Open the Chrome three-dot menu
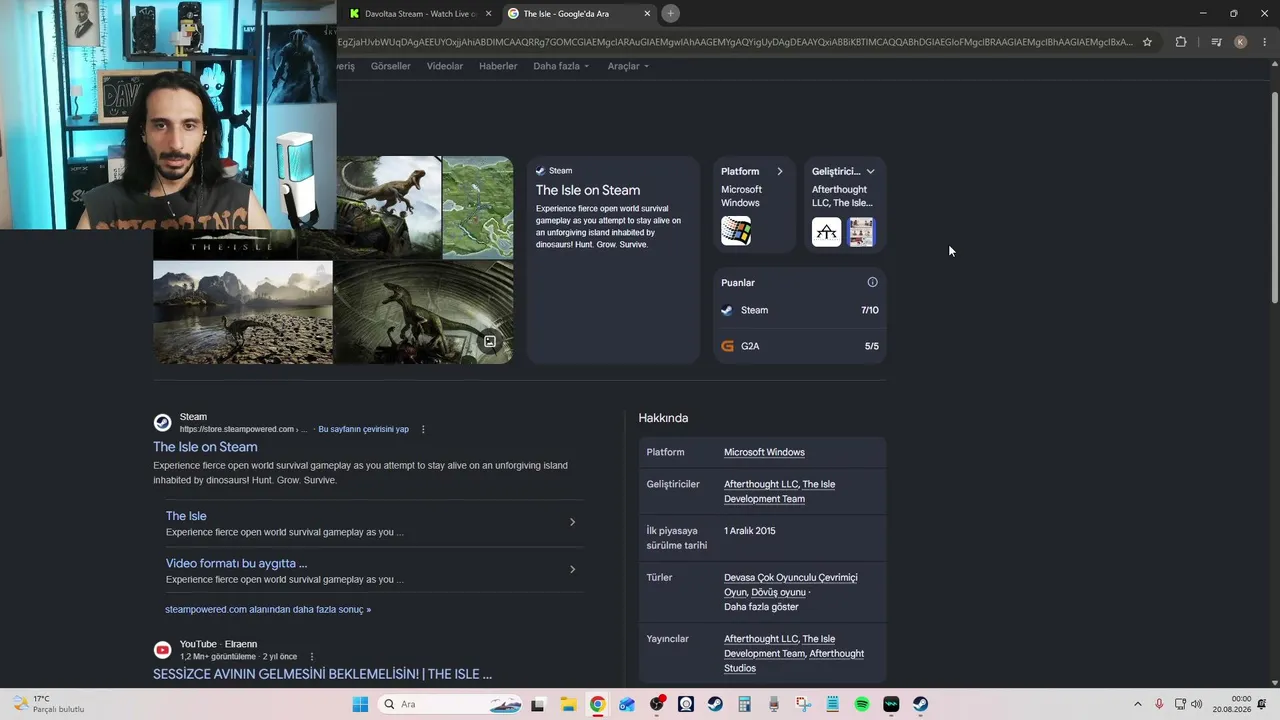The image size is (1280, 720). (1265, 42)
